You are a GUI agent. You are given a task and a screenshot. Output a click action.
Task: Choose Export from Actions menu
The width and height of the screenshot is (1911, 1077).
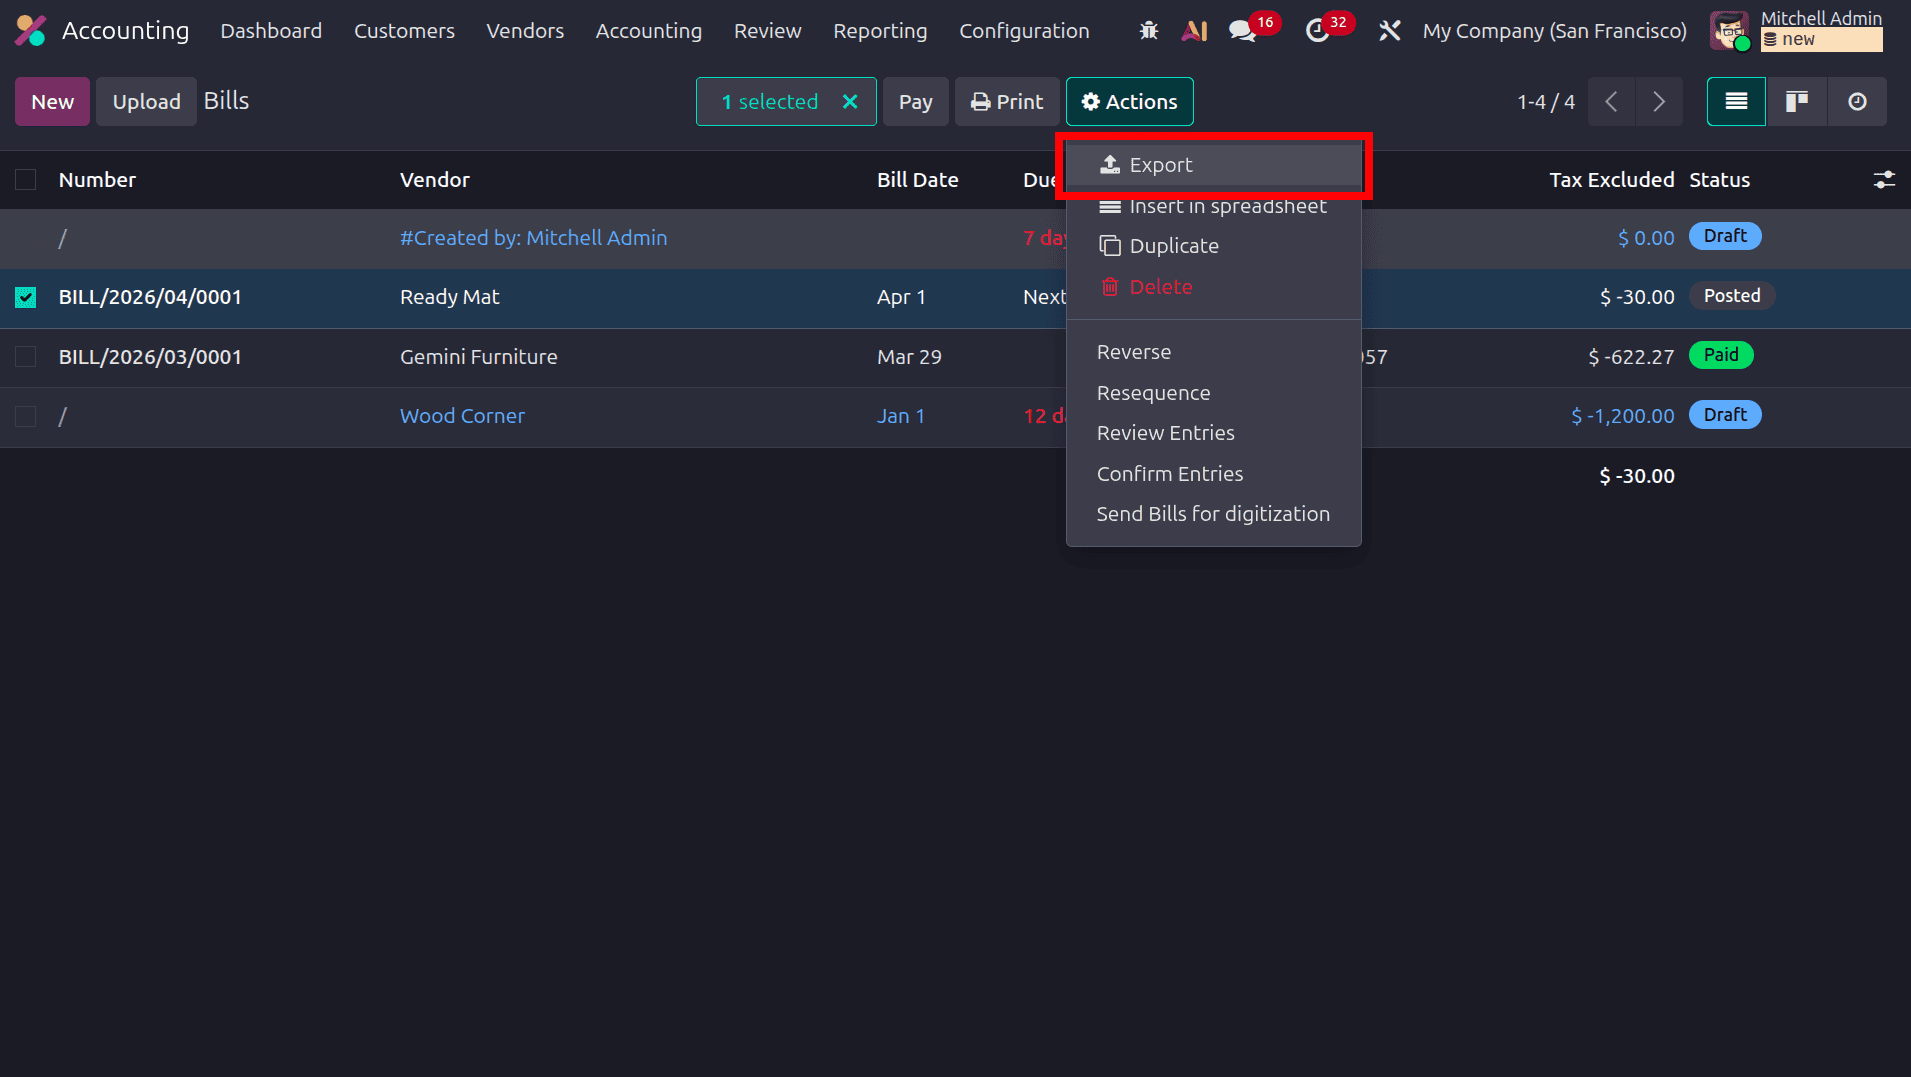1214,165
